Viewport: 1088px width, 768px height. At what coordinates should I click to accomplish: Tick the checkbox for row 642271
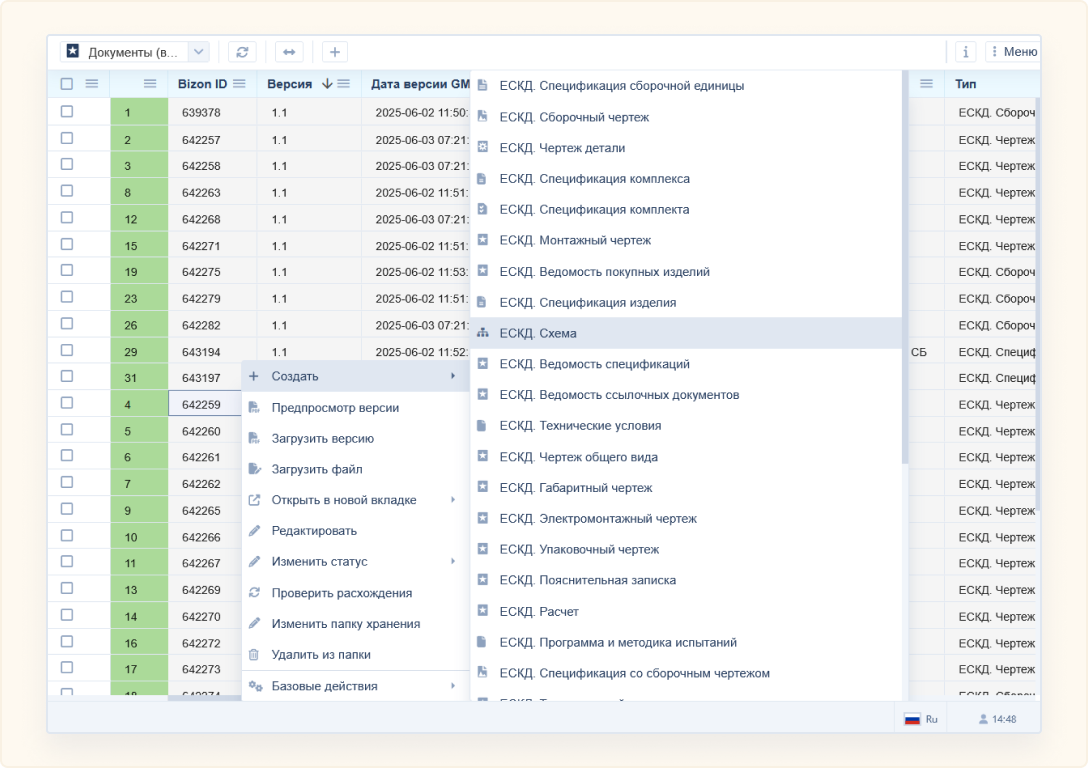[67, 244]
